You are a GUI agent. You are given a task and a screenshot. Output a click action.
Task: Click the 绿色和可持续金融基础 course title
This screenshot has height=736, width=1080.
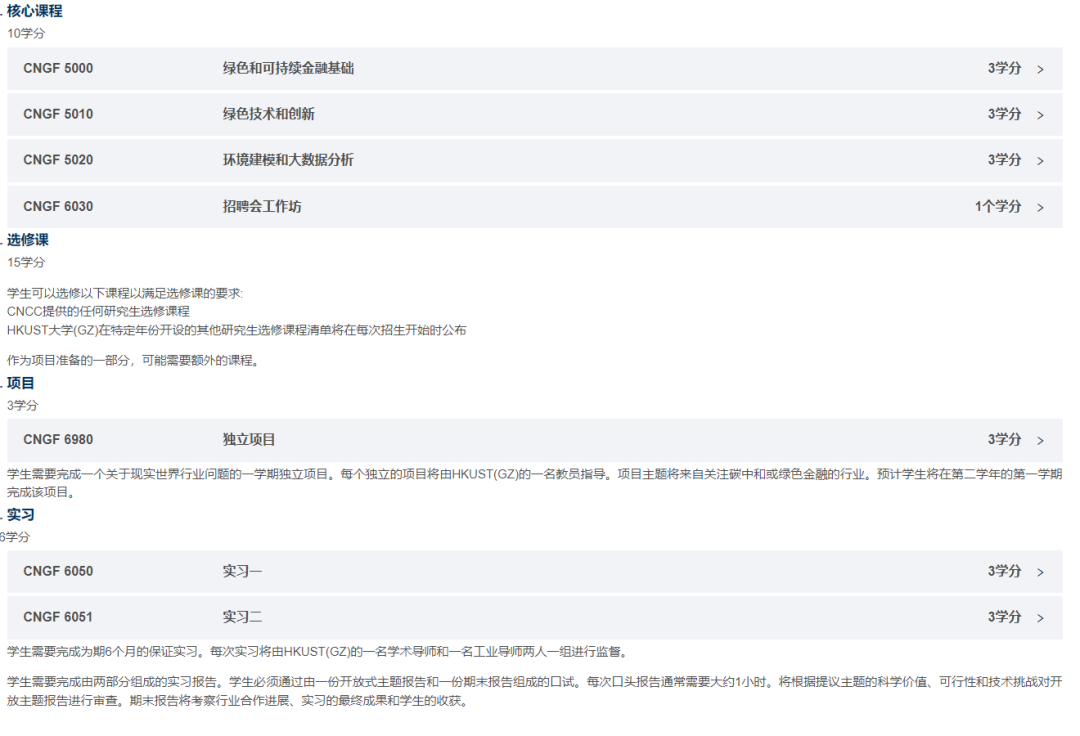click(287, 68)
